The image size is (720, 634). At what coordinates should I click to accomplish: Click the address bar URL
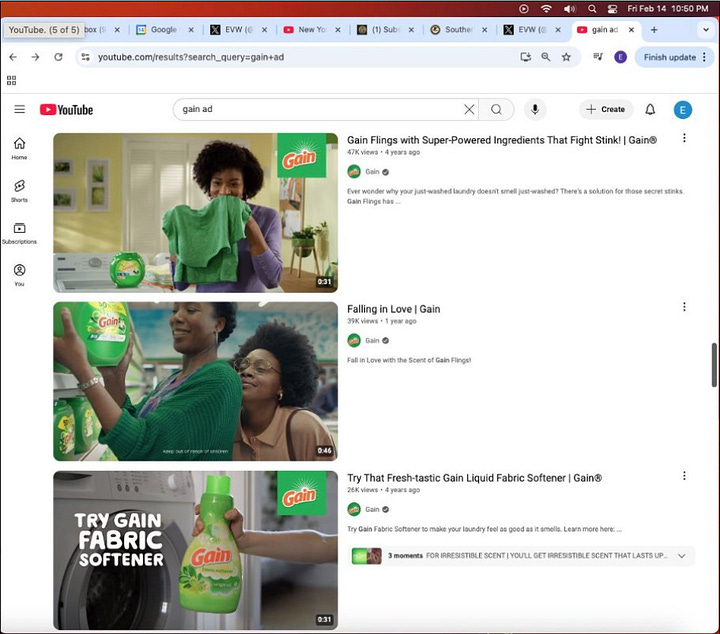click(x=191, y=57)
